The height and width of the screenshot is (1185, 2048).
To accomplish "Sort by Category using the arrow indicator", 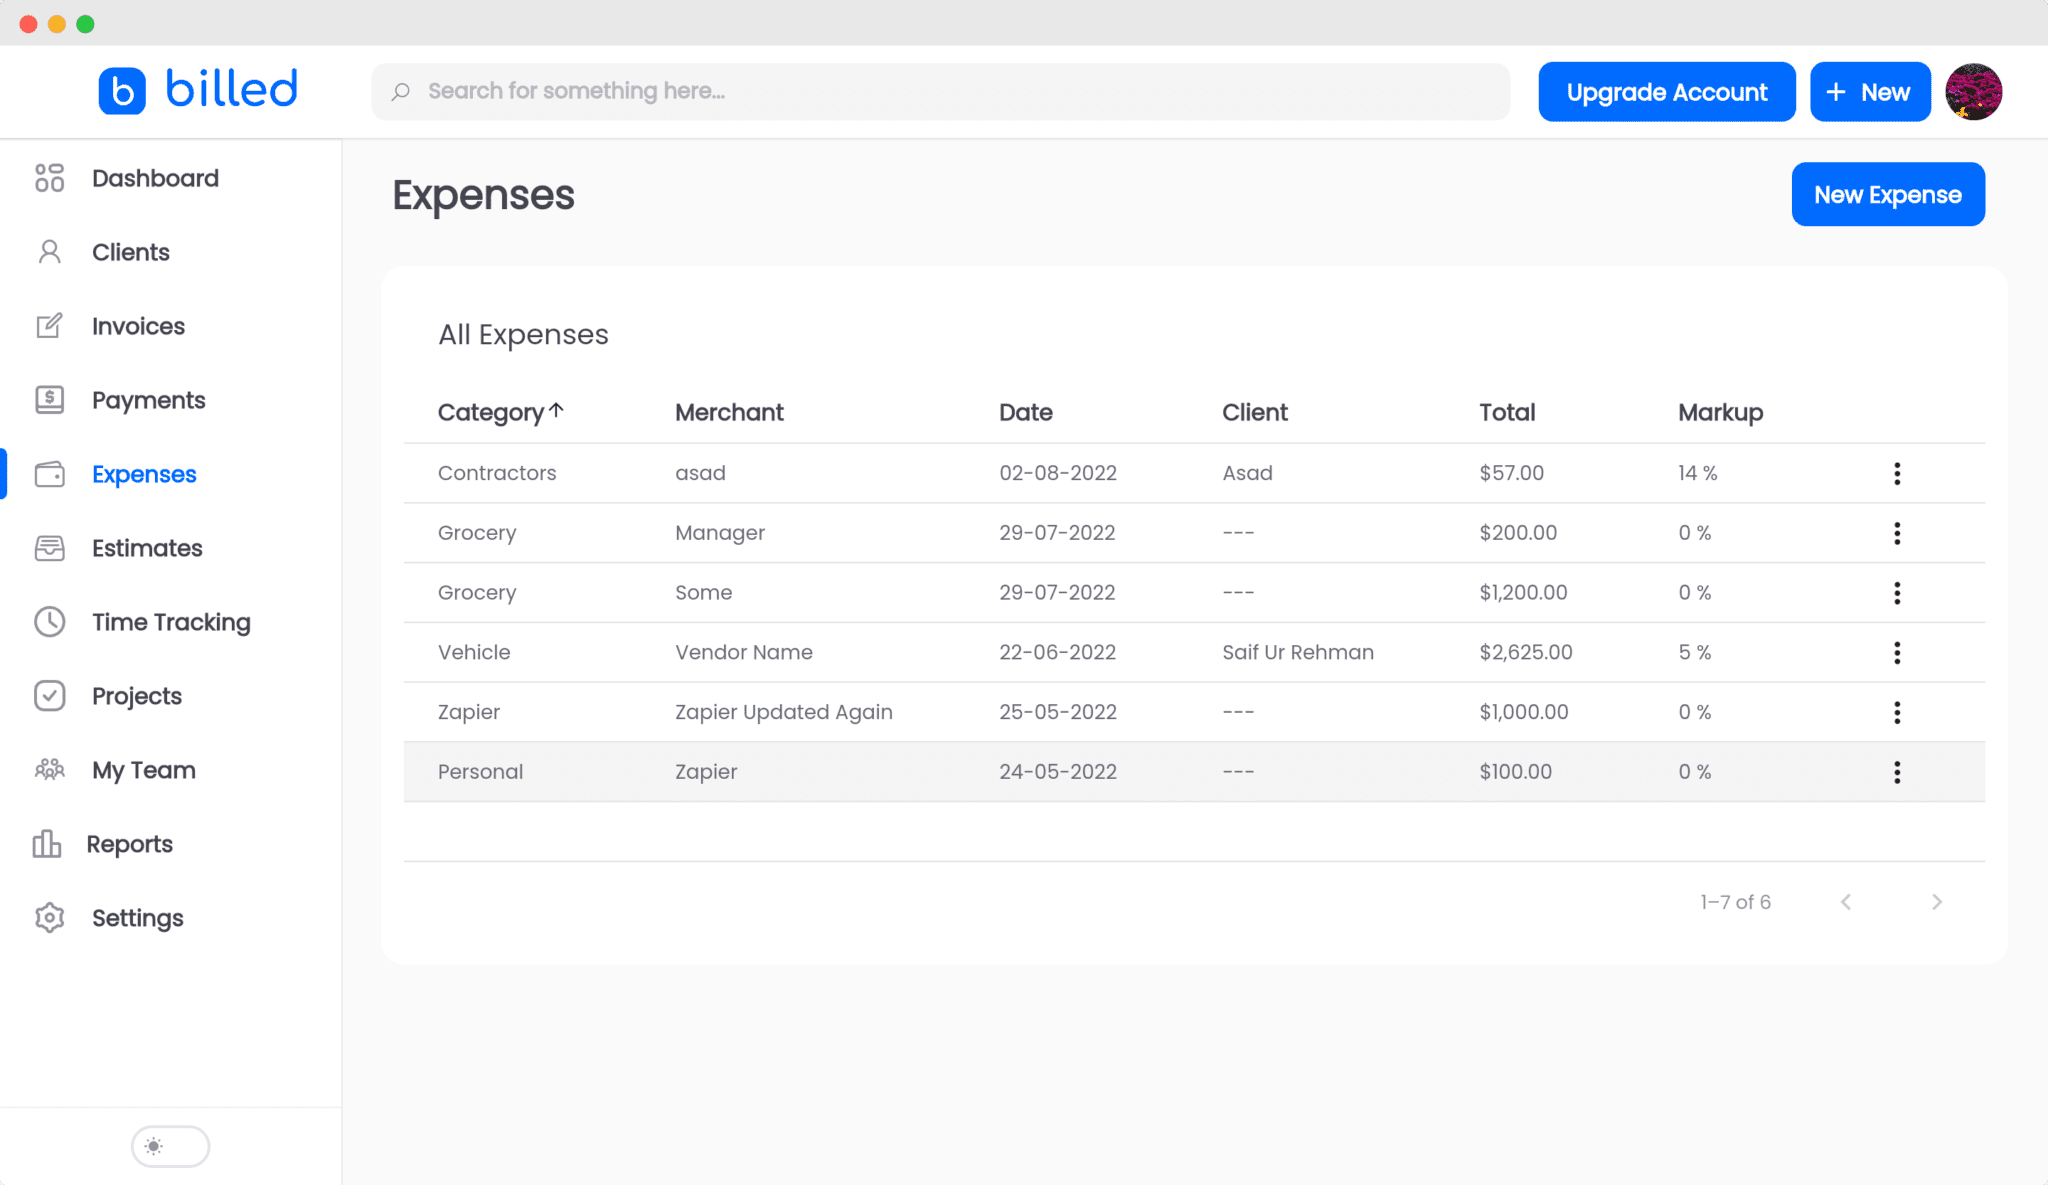I will [557, 409].
